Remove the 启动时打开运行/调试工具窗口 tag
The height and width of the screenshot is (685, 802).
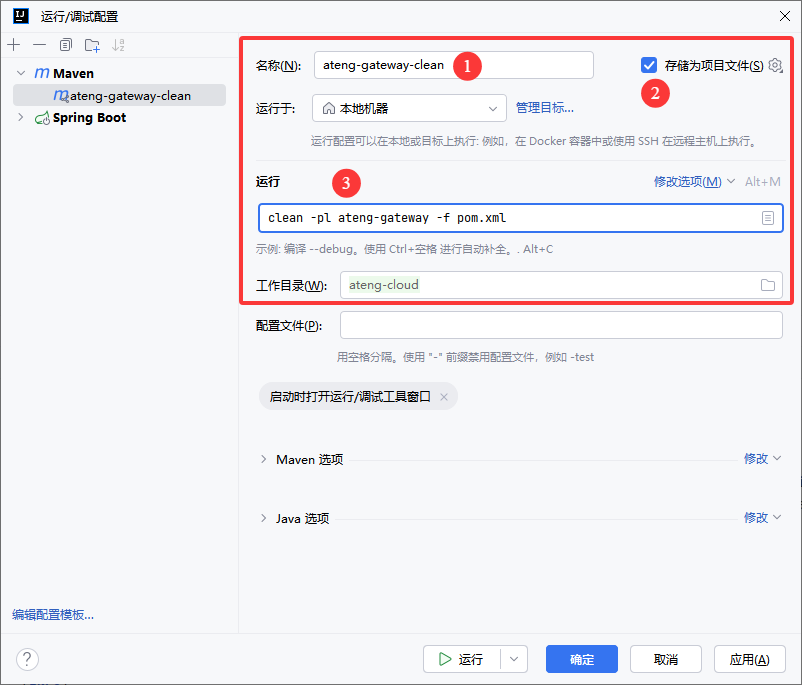click(444, 396)
